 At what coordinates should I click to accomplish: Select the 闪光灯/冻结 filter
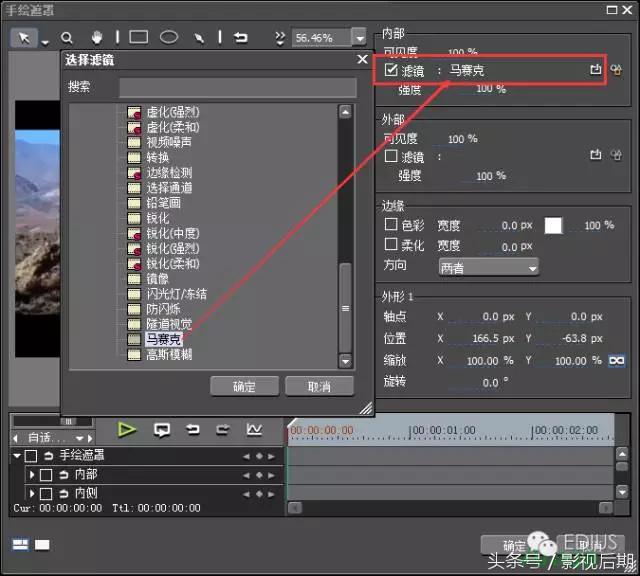[x=176, y=294]
